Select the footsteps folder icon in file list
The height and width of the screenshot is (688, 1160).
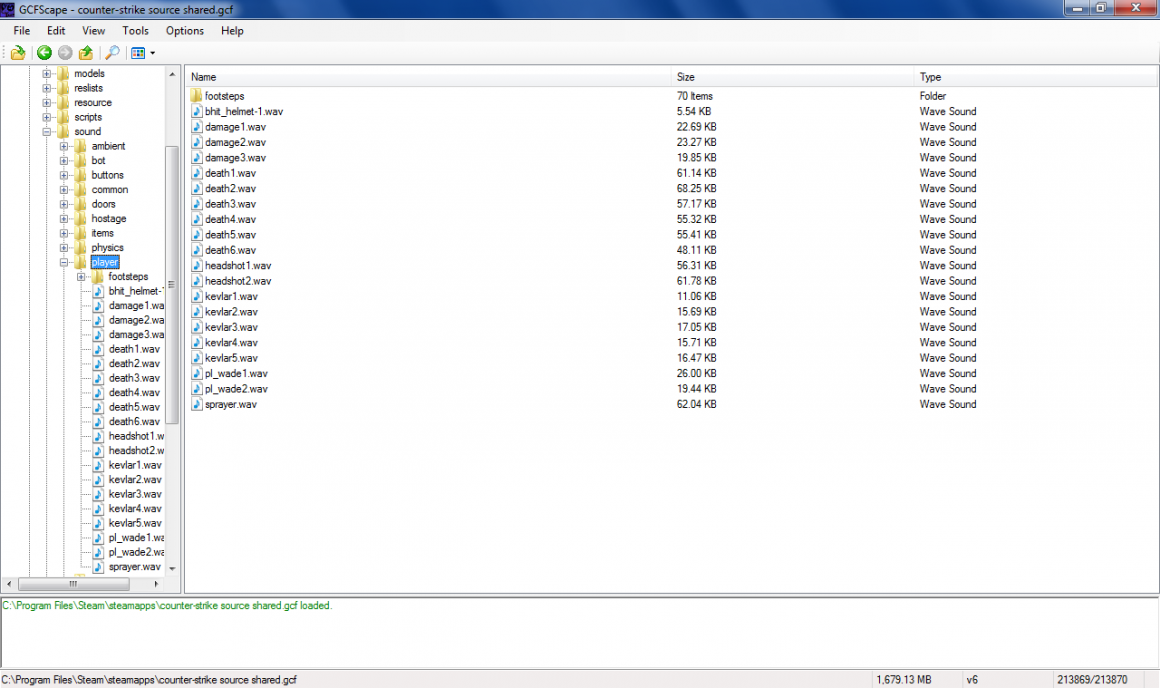tap(196, 96)
